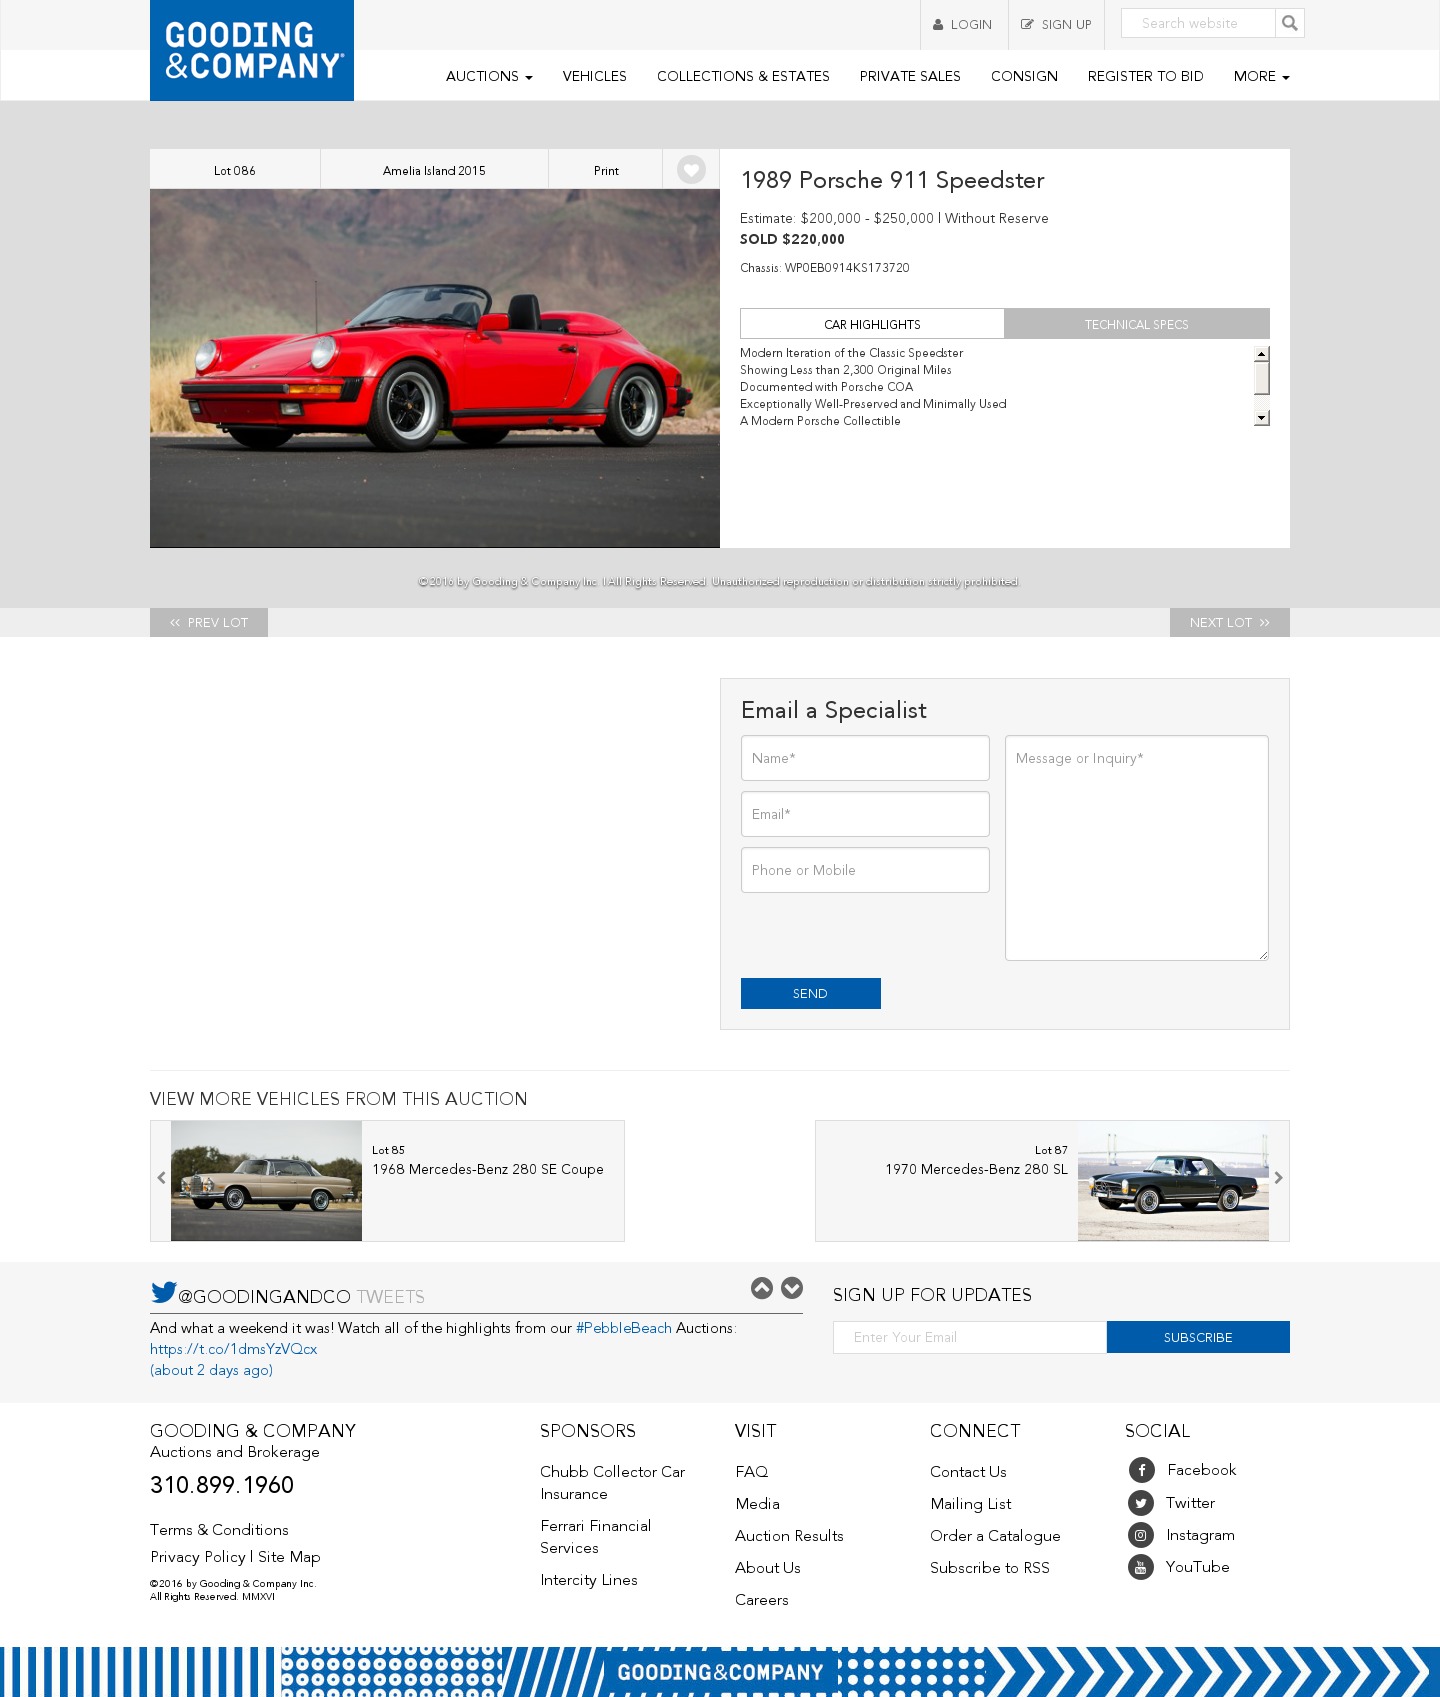Click the Print button
This screenshot has height=1697, width=1440.
point(606,170)
